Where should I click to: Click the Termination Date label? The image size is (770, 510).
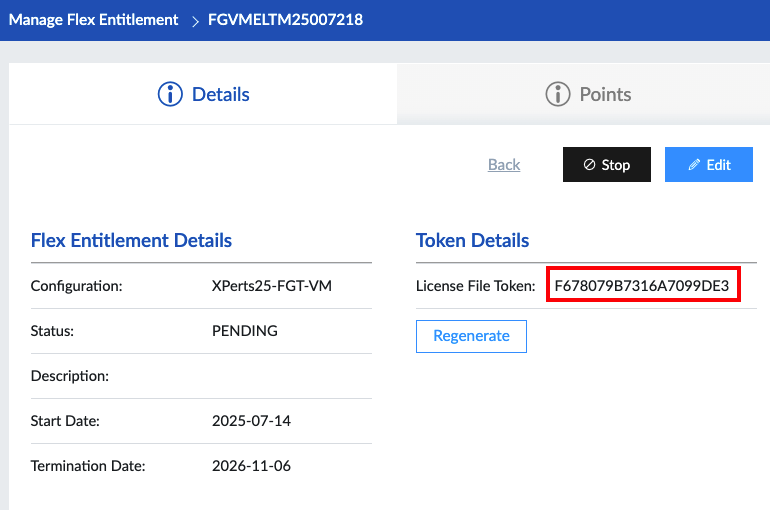pyautogui.click(x=88, y=466)
